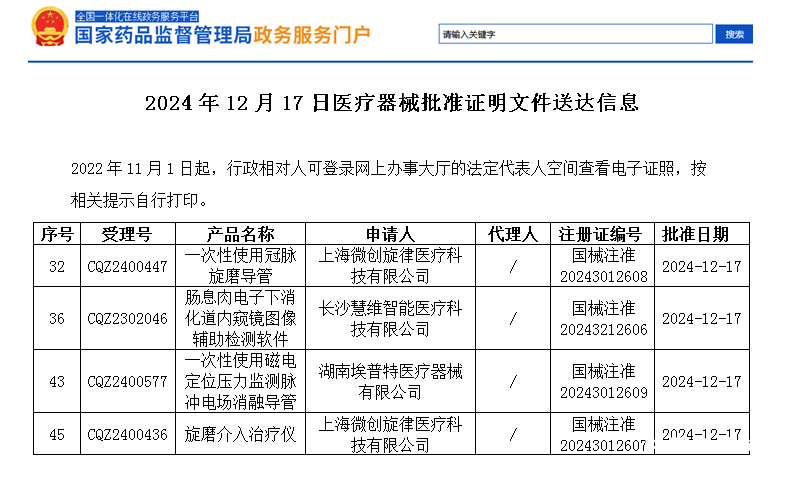Select the 批准日期 column header
788x498 pixels.
(702, 234)
